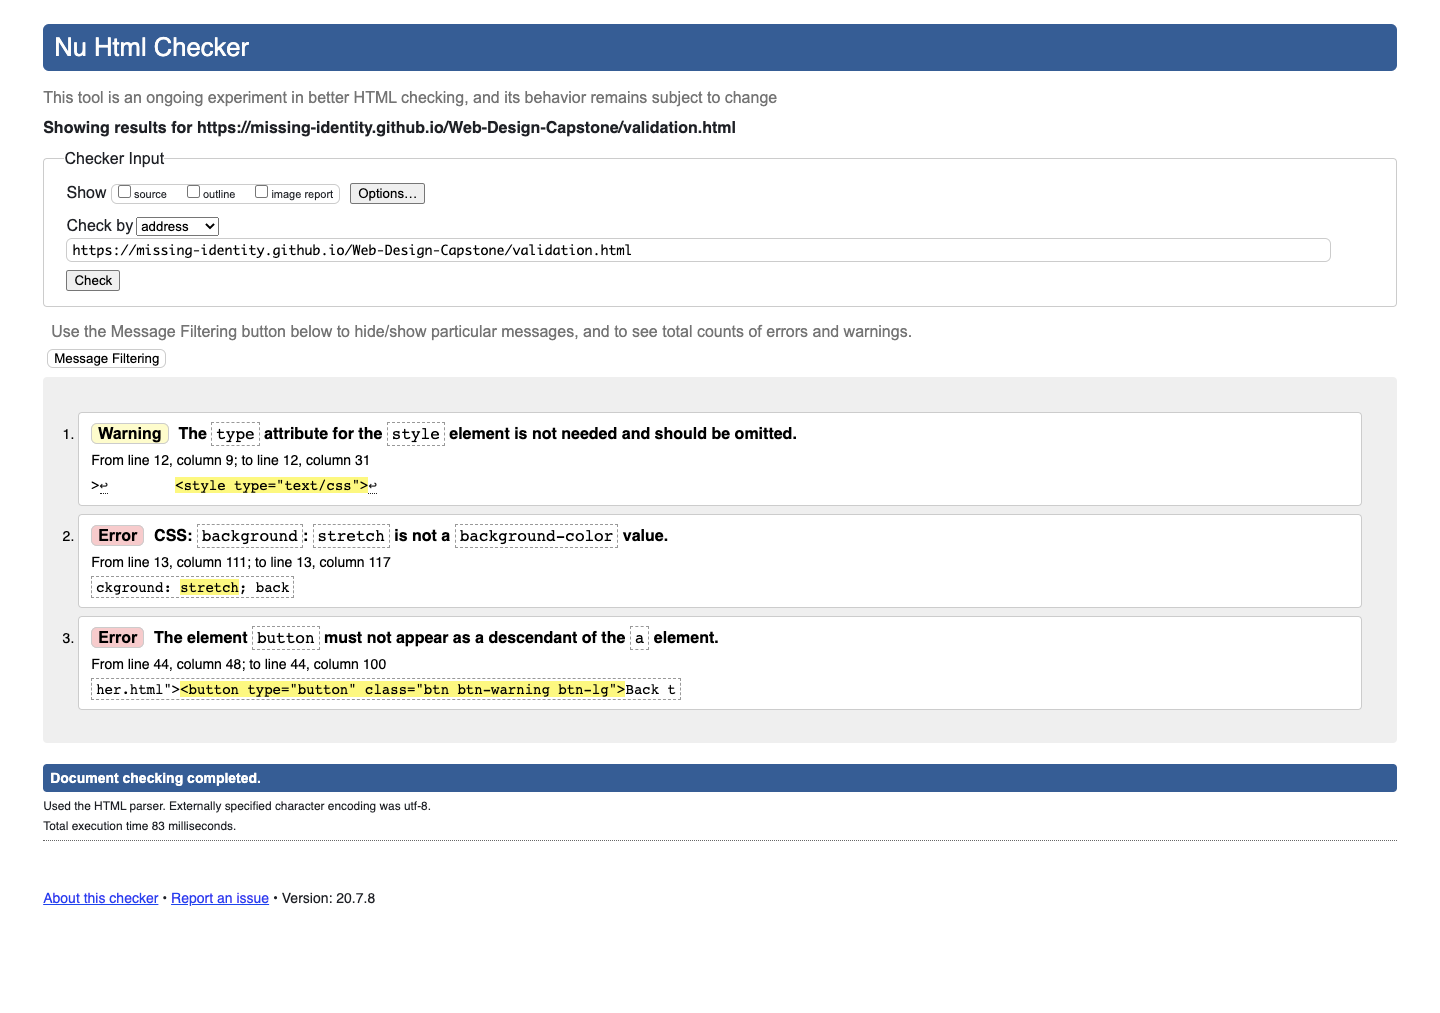Open the "Report an issue" link
1440x1013 pixels.
point(219,898)
